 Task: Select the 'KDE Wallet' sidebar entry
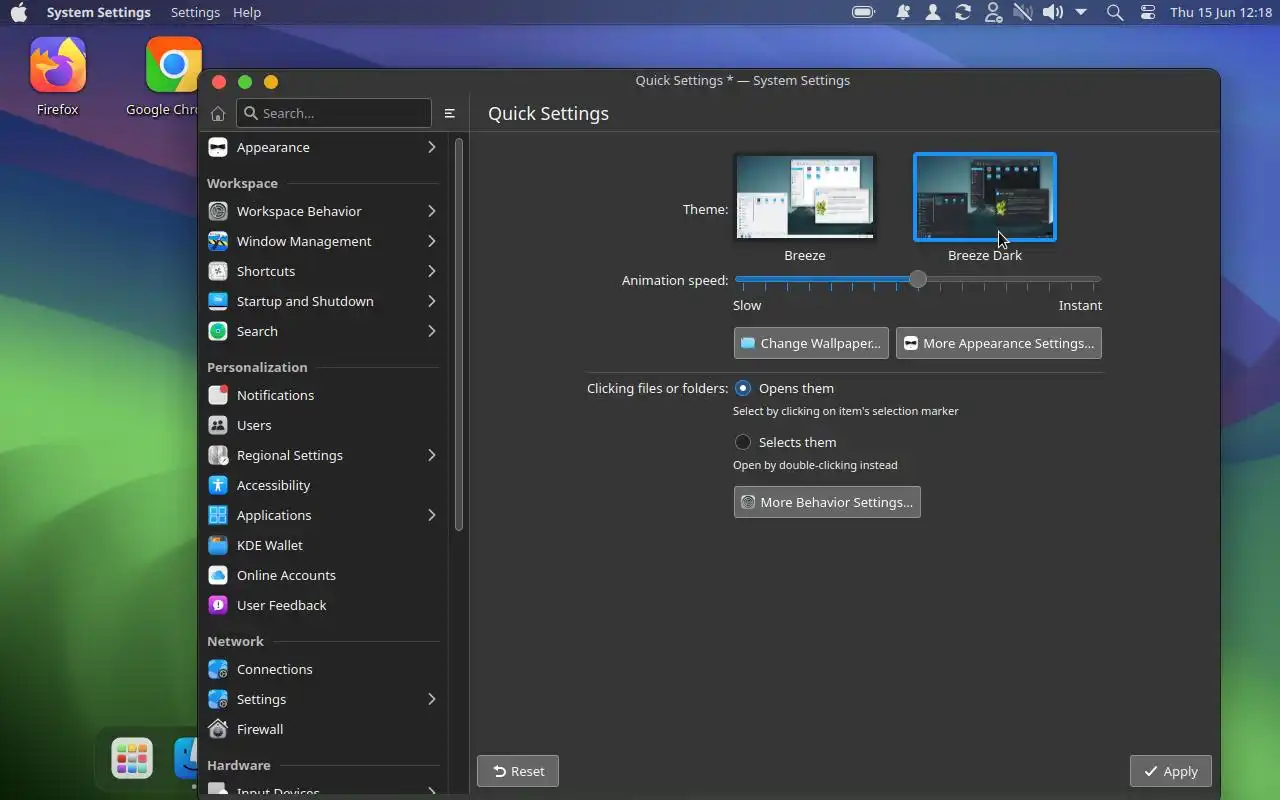pyautogui.click(x=322, y=545)
